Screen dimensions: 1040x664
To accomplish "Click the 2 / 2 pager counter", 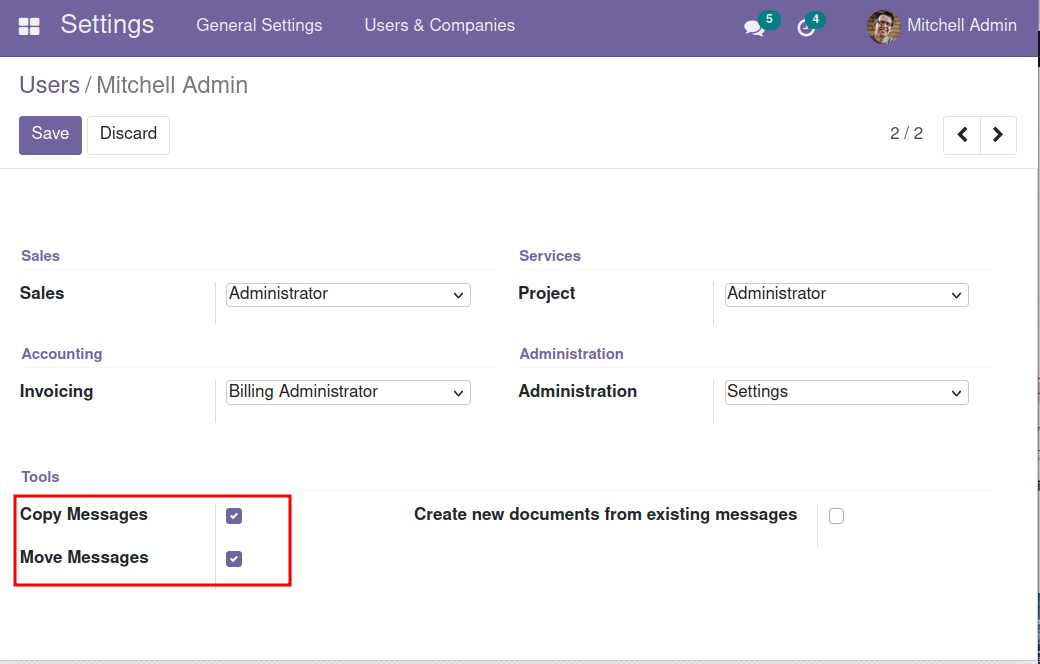I will 906,134.
